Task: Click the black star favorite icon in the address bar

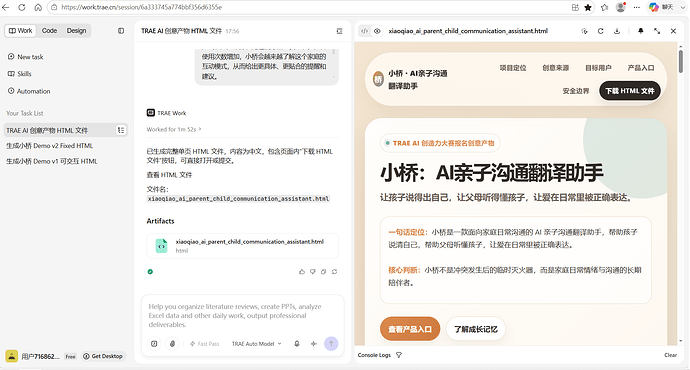Action: coord(588,7)
